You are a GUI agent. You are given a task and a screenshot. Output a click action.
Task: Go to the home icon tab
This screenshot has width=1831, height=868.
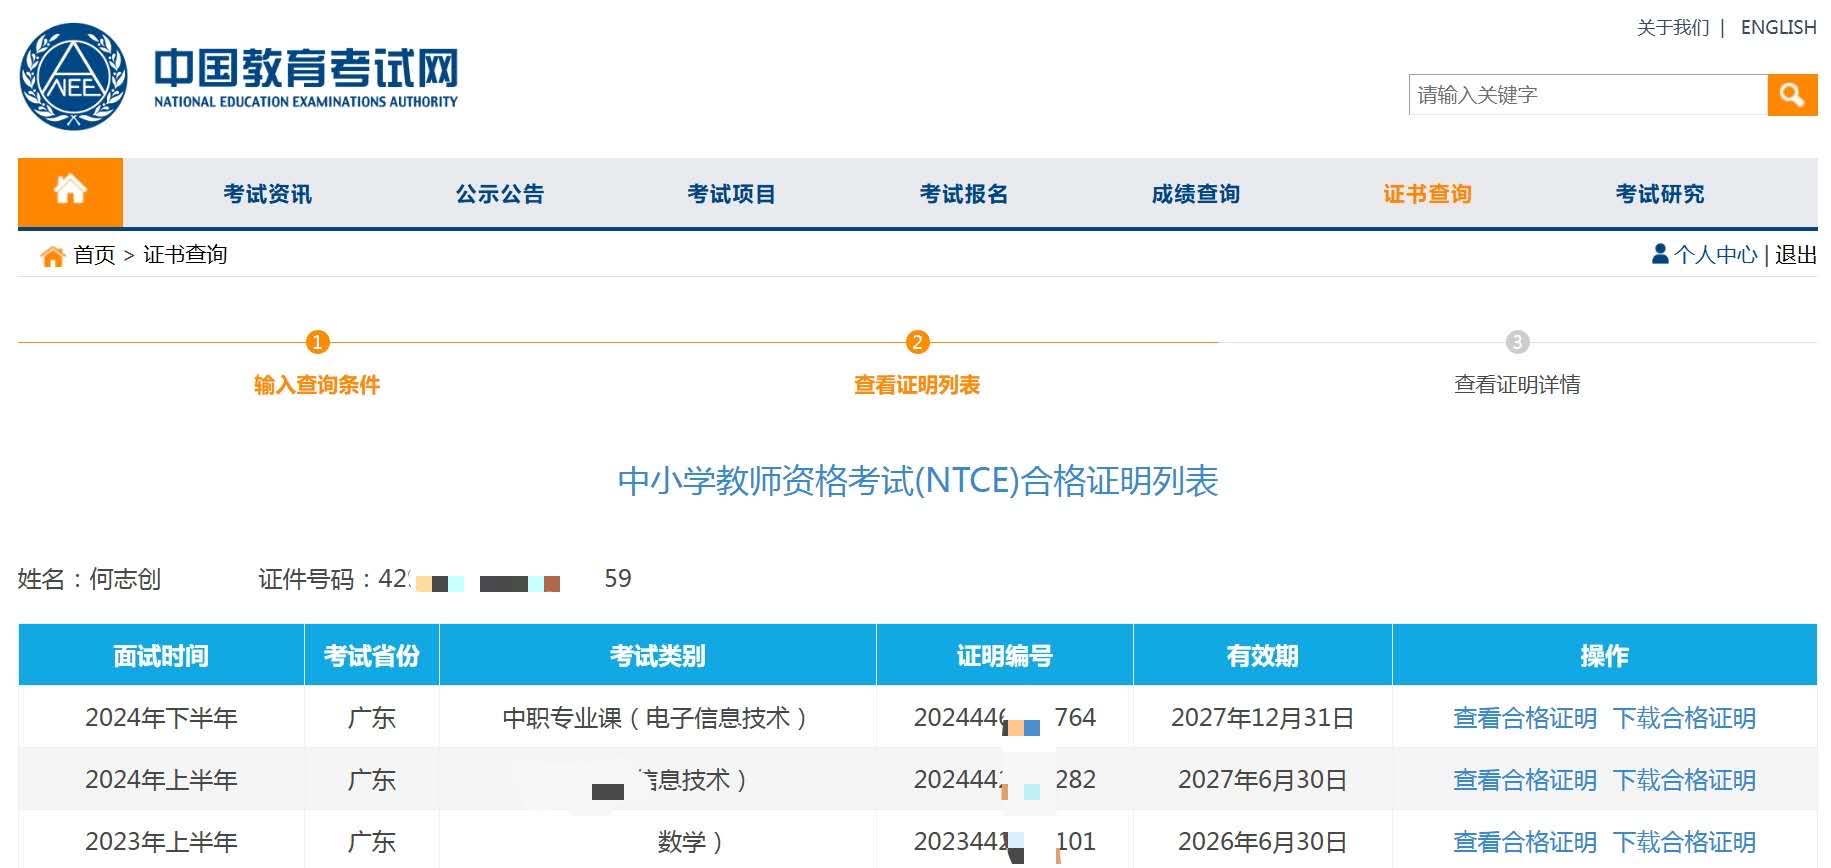click(x=70, y=192)
